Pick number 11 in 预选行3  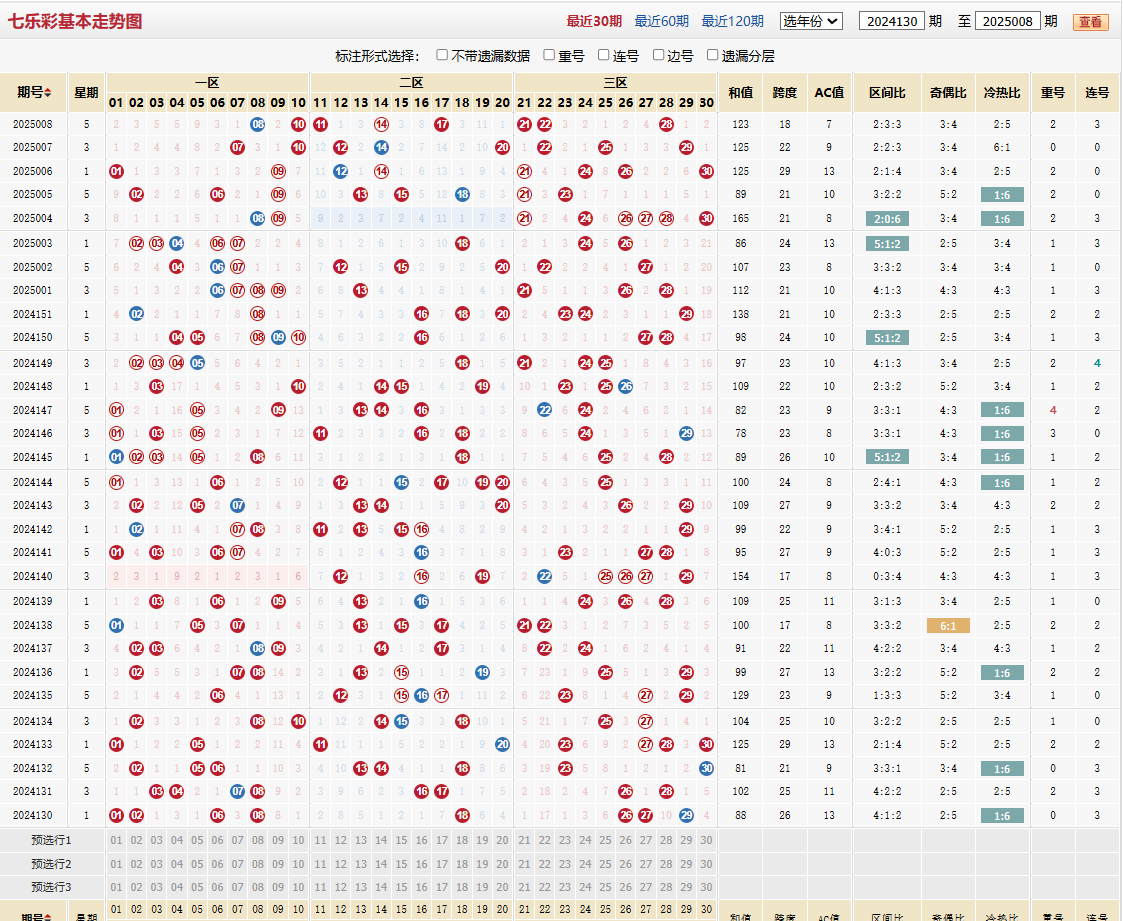coord(320,887)
